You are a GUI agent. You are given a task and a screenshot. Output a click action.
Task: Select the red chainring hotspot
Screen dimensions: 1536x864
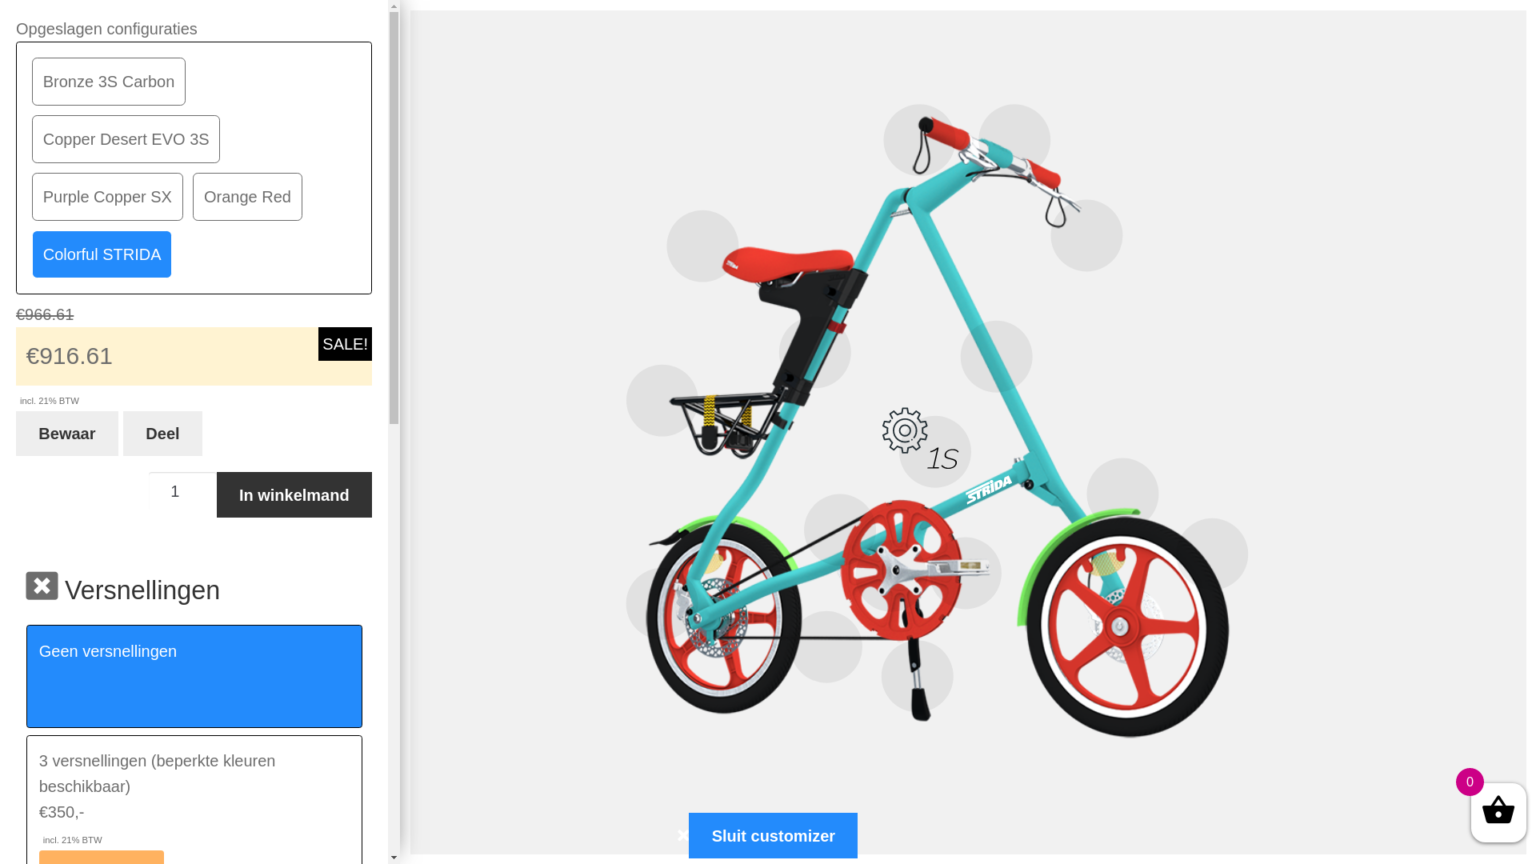pyautogui.click(x=840, y=529)
